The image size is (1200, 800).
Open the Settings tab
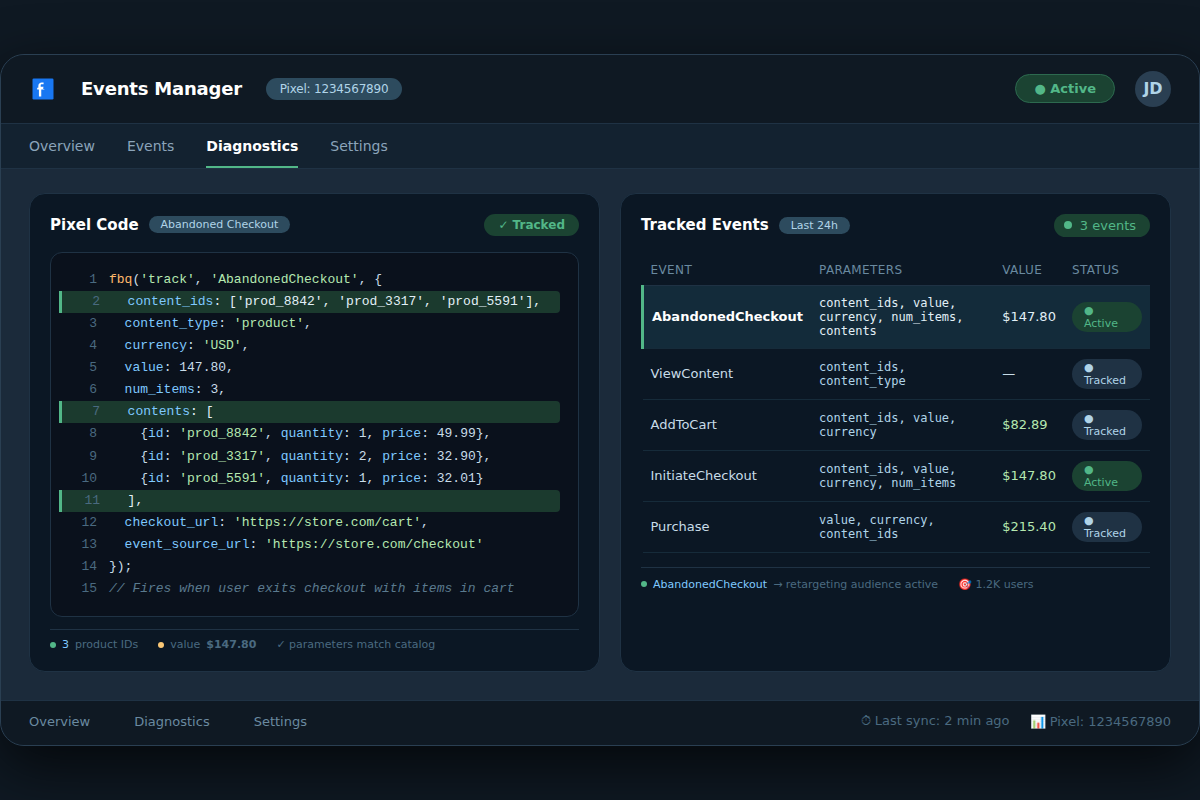click(359, 146)
